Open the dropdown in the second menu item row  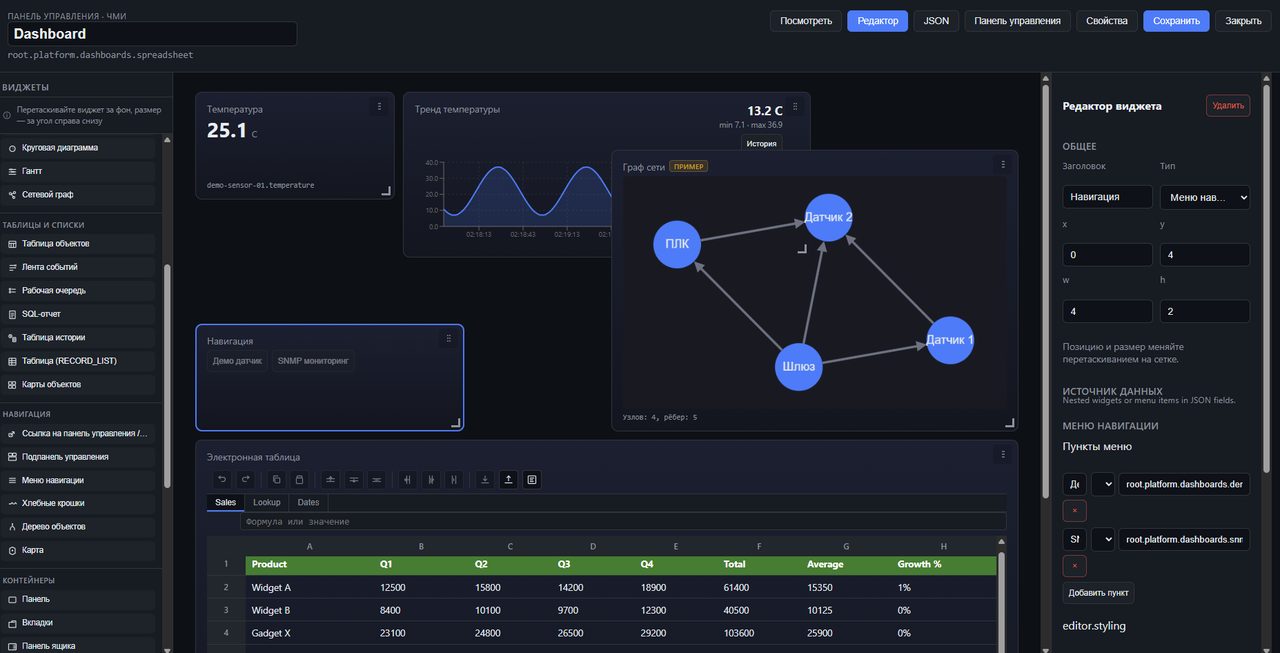pos(1102,539)
